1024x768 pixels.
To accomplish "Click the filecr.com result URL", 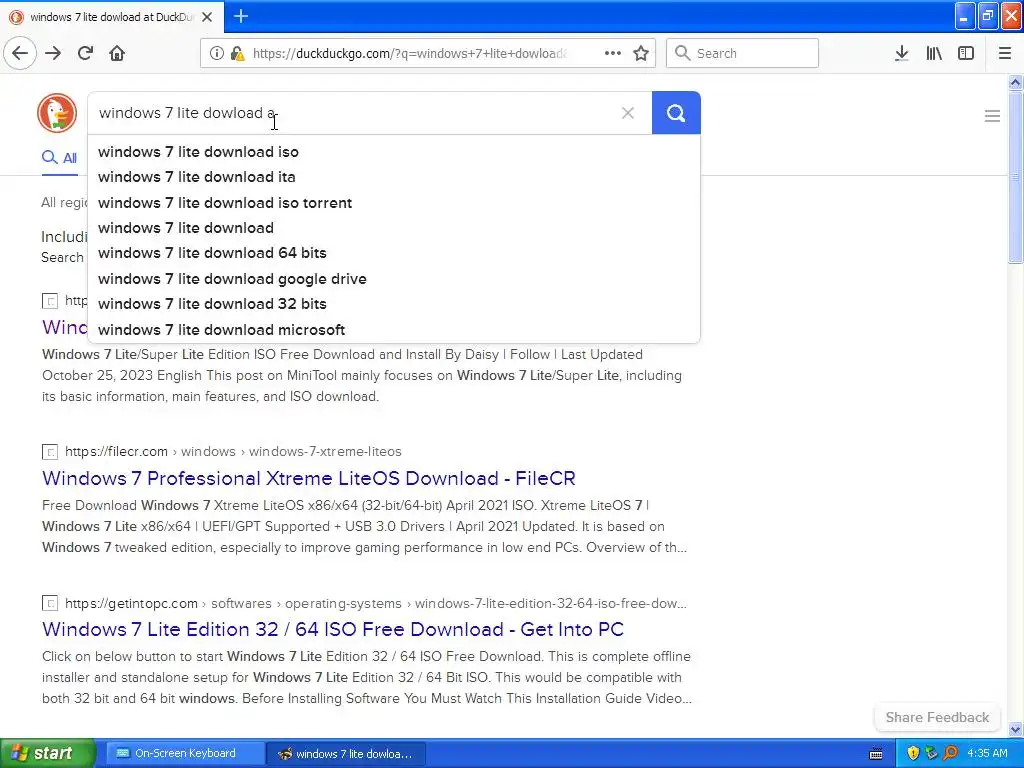I will tap(233, 451).
